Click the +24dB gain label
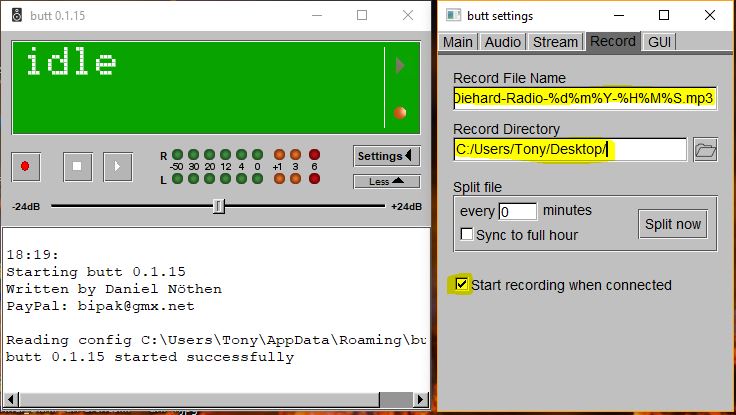 click(x=406, y=207)
